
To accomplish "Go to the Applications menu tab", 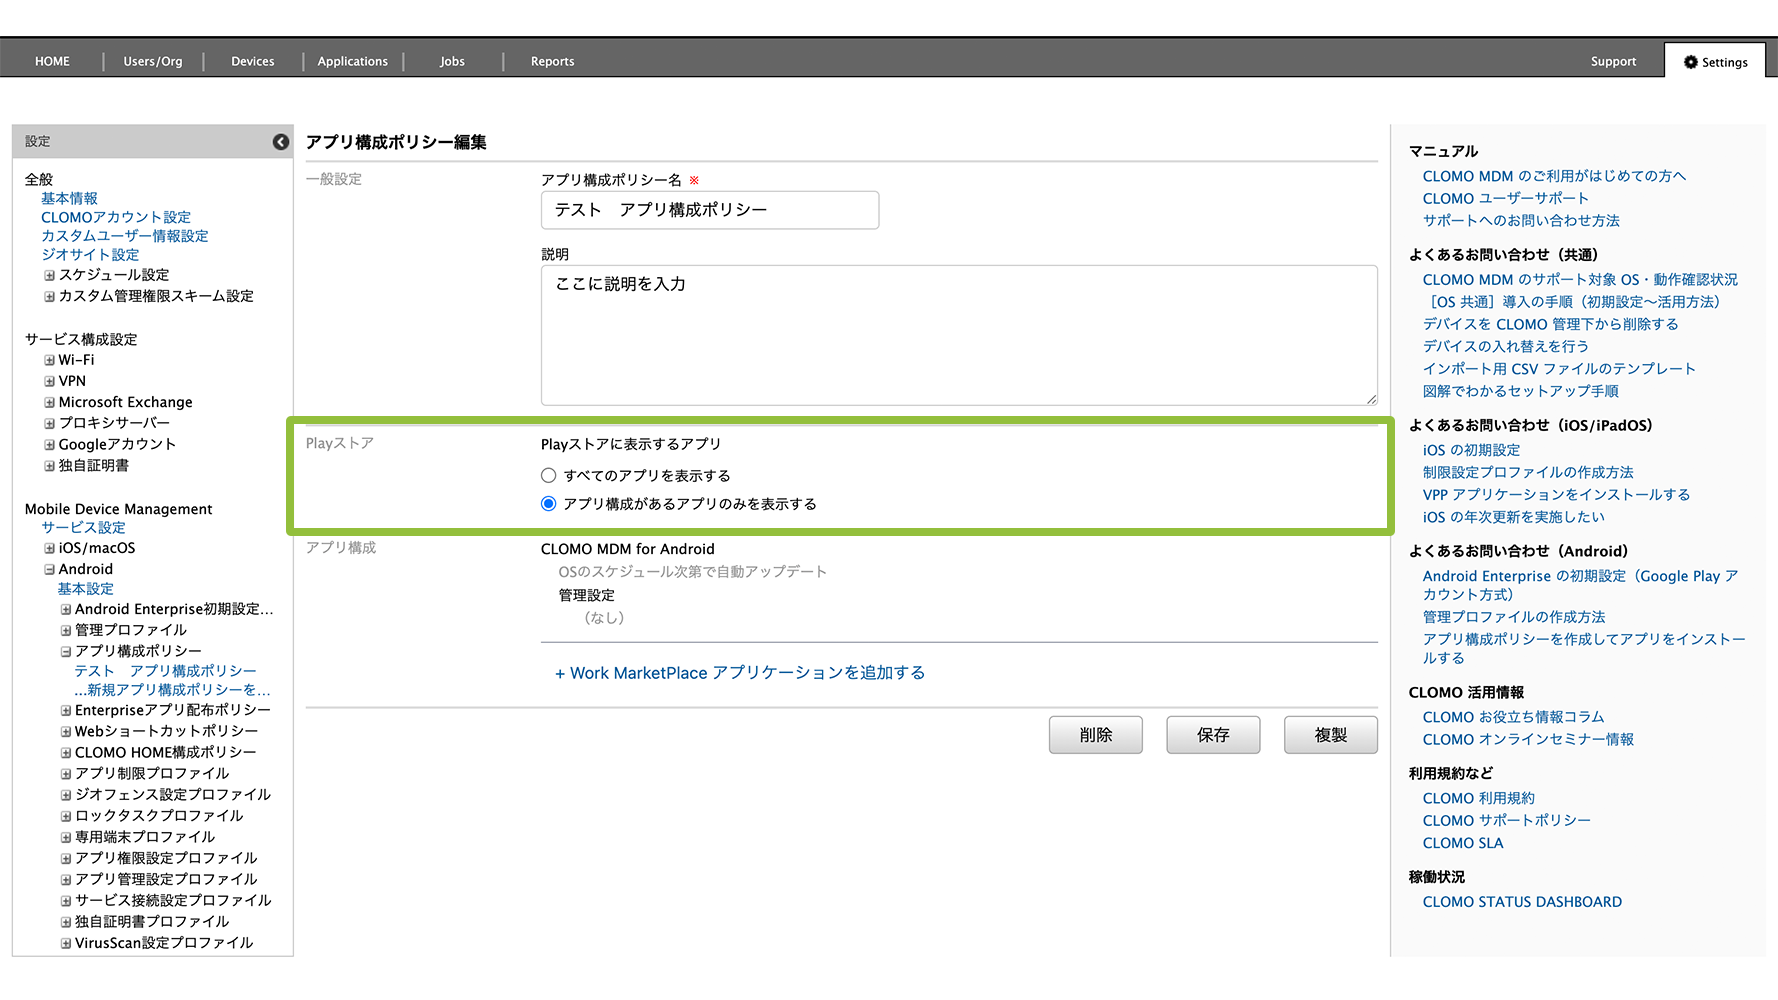I will [x=352, y=62].
